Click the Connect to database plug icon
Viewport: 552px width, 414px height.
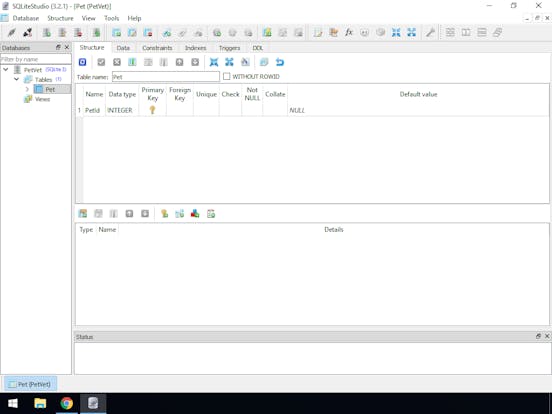[12, 33]
